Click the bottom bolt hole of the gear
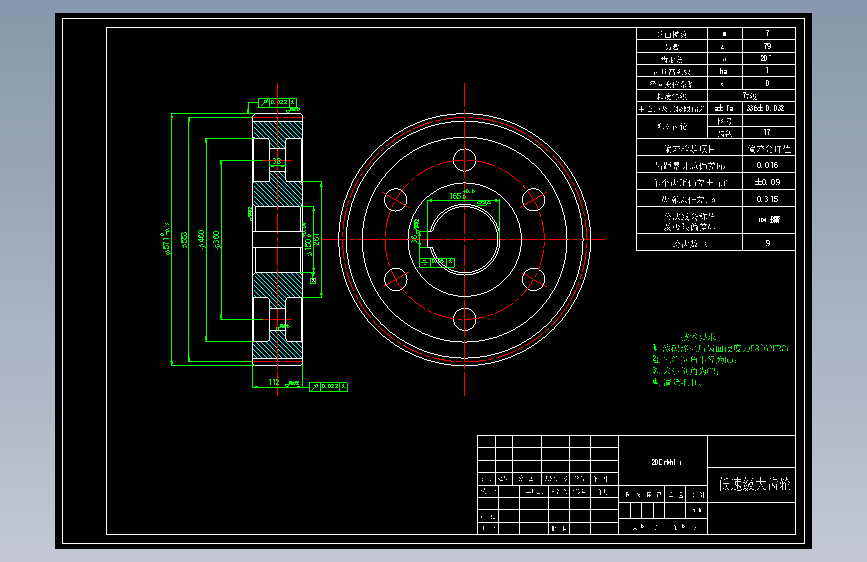Image resolution: width=867 pixels, height=562 pixels. pos(464,319)
